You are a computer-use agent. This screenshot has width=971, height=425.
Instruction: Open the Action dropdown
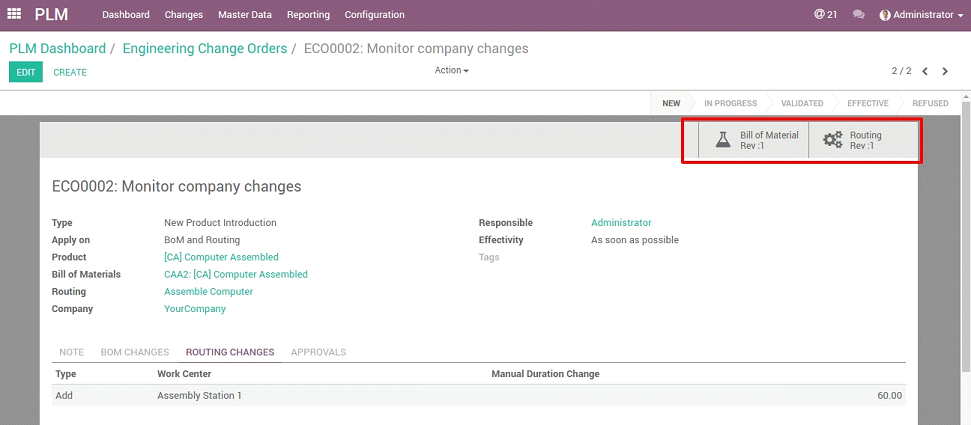point(451,71)
